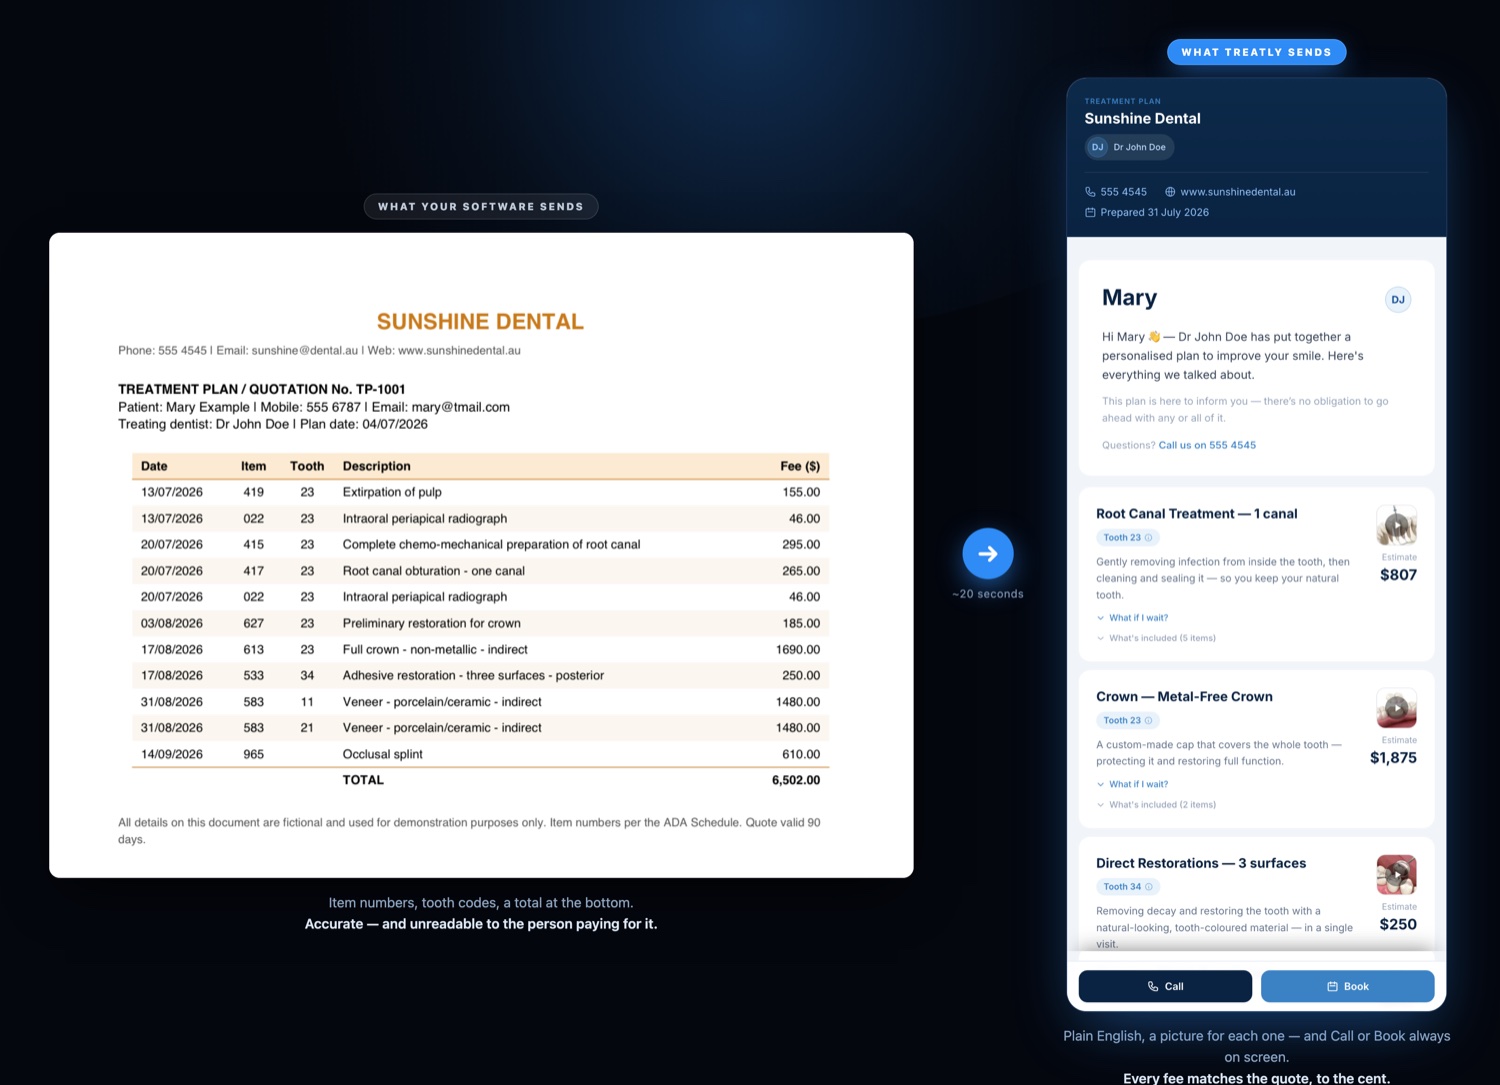The height and width of the screenshot is (1085, 1500).
Task: Click the Book button
Action: click(1347, 986)
